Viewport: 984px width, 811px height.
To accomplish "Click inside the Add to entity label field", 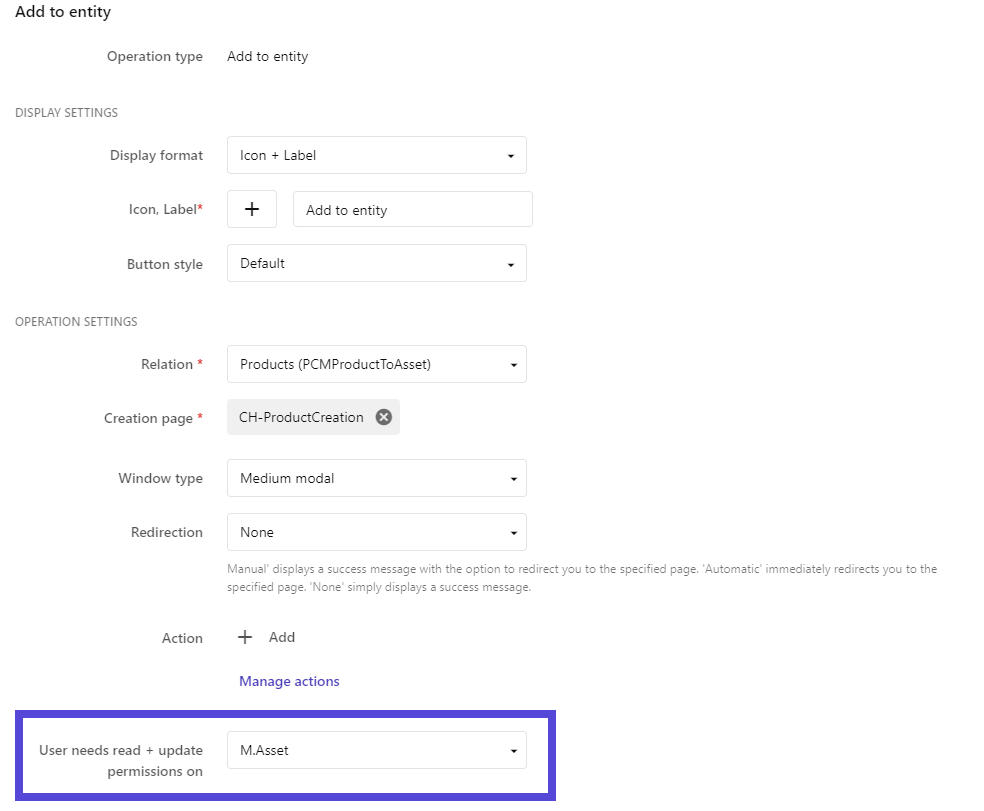I will [x=412, y=209].
